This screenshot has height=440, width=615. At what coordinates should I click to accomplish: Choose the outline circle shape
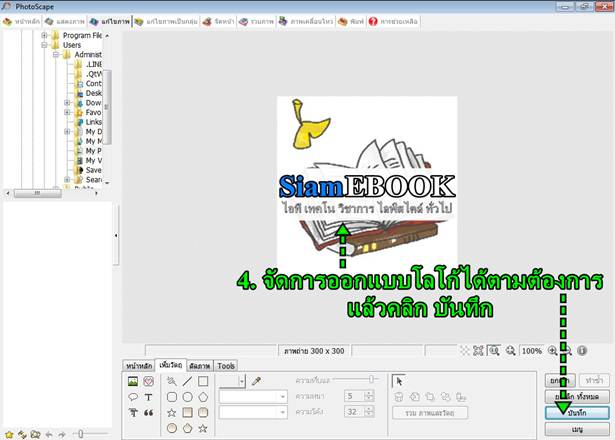(187, 397)
